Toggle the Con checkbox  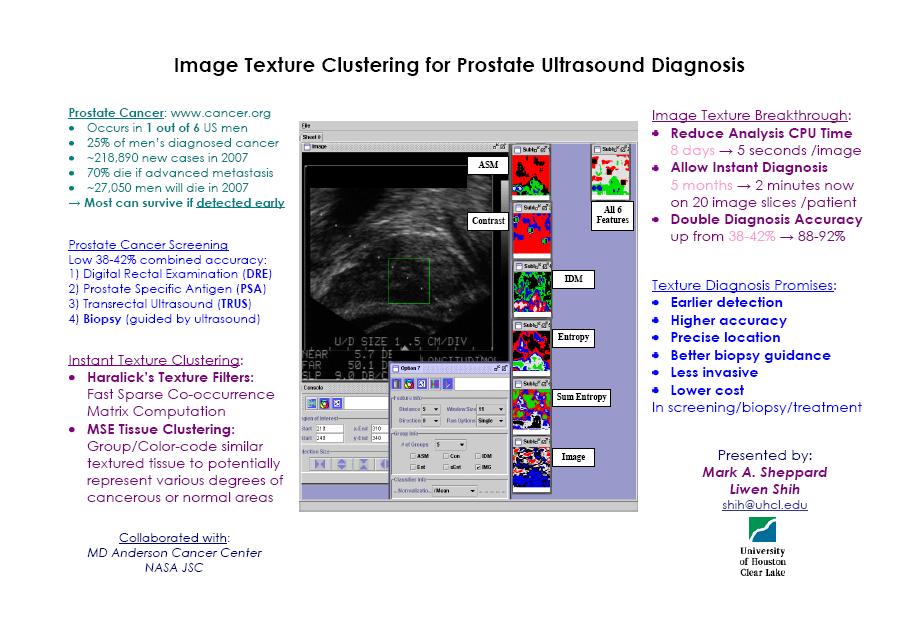[x=446, y=456]
